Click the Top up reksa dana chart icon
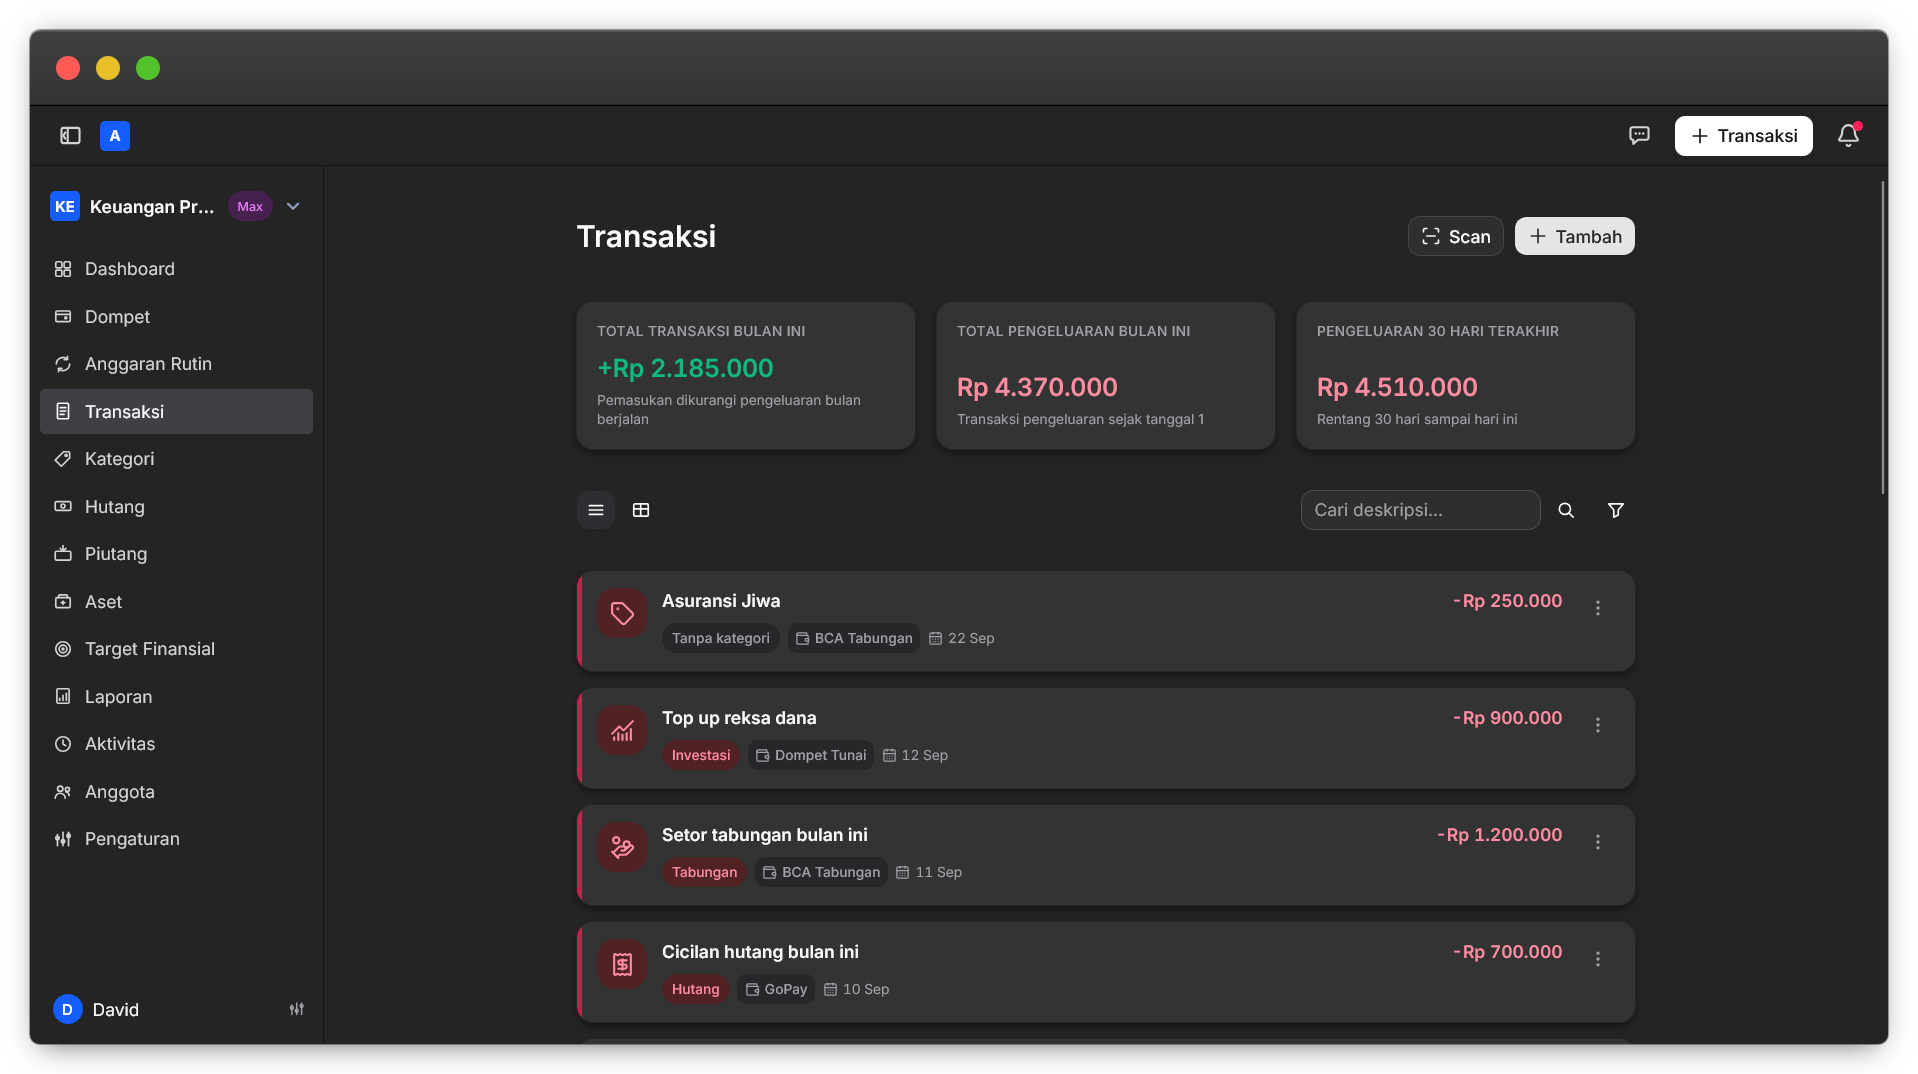 tap(622, 730)
